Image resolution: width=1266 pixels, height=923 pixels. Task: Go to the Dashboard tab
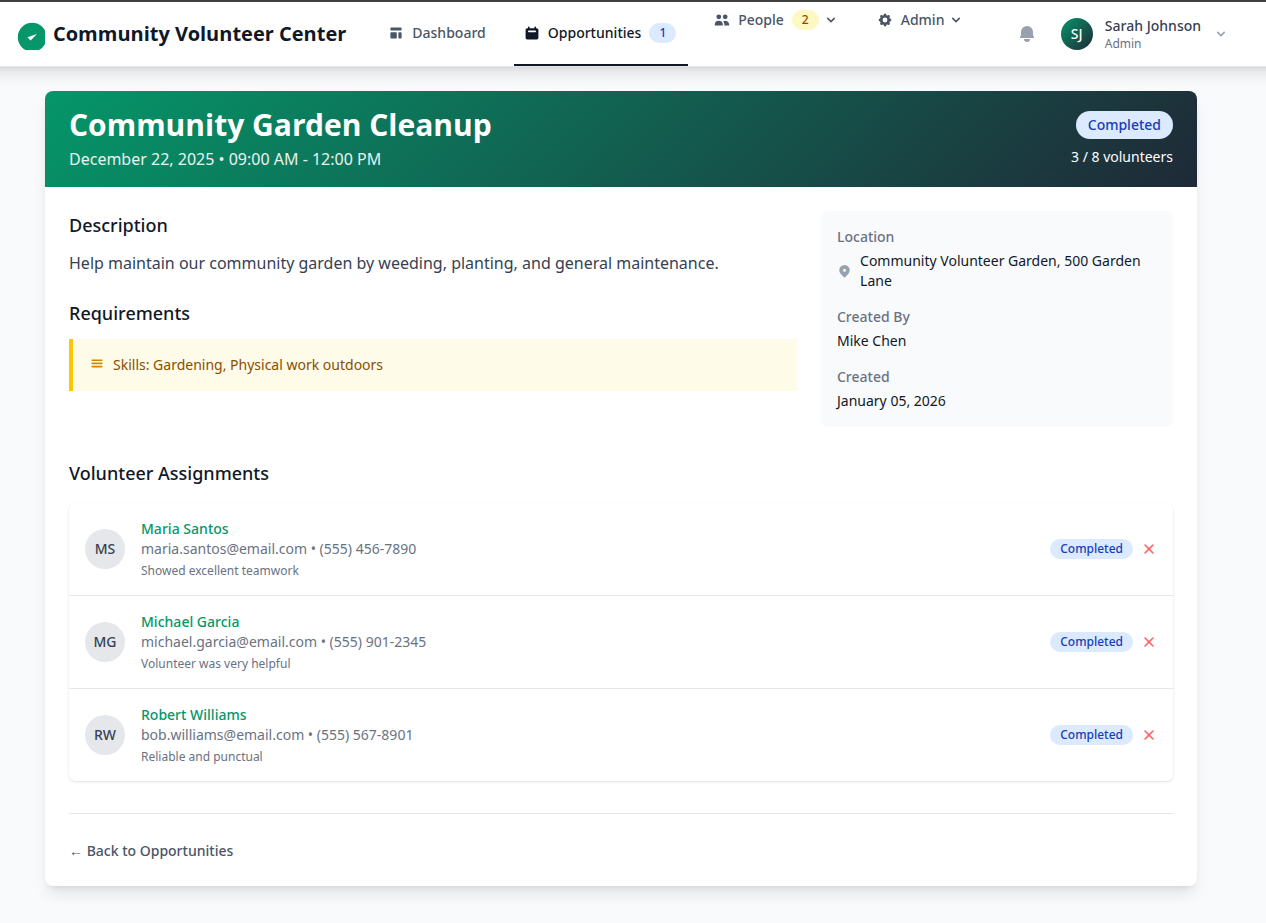(438, 33)
